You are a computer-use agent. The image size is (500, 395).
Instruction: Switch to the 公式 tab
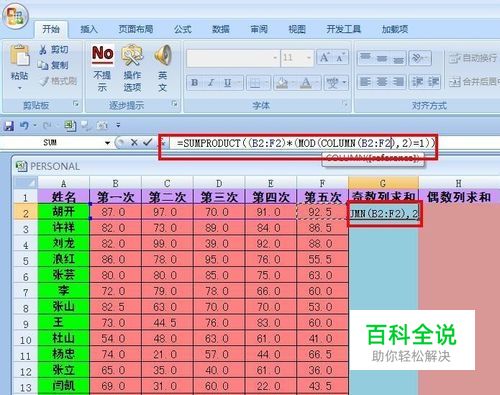[183, 29]
